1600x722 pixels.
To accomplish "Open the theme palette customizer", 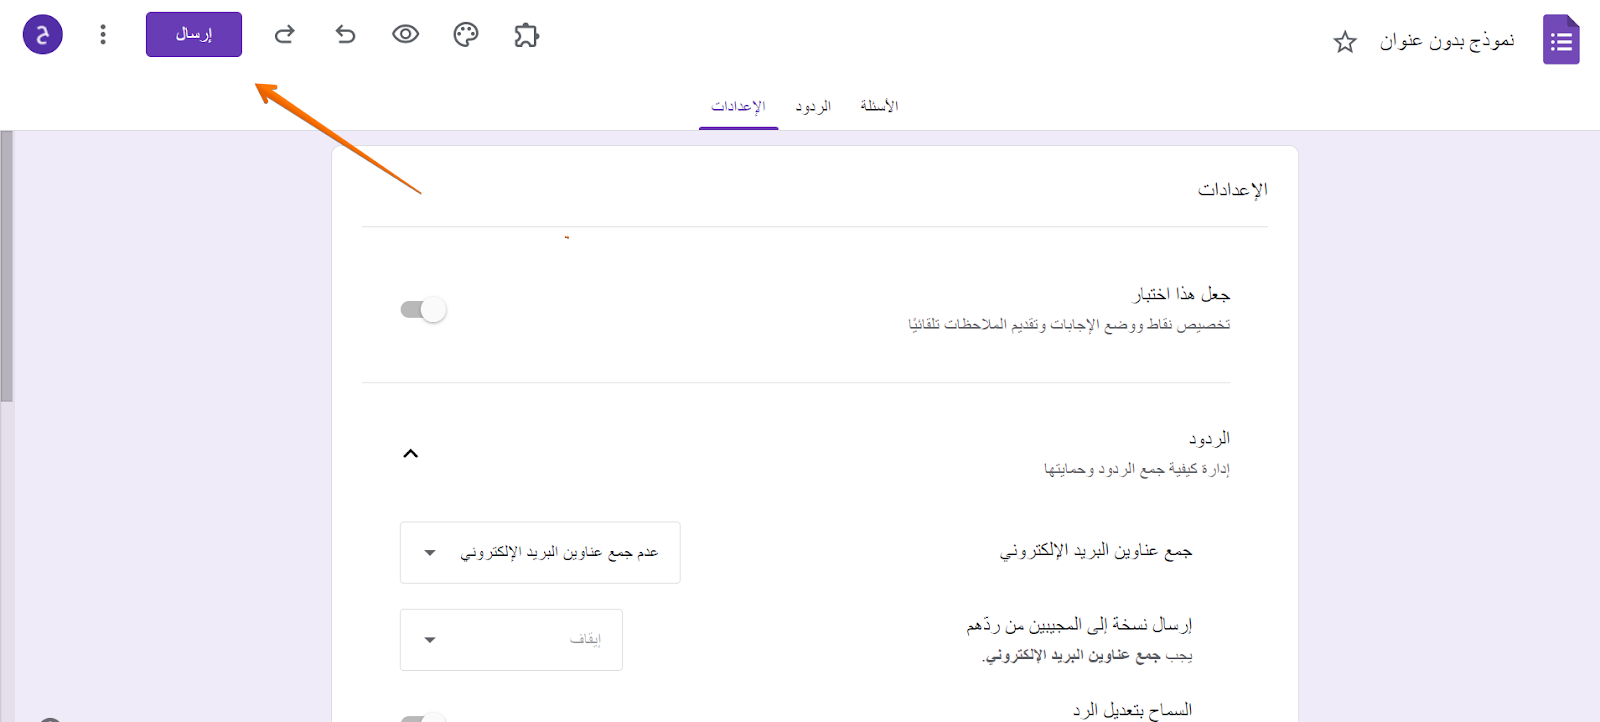I will point(466,35).
